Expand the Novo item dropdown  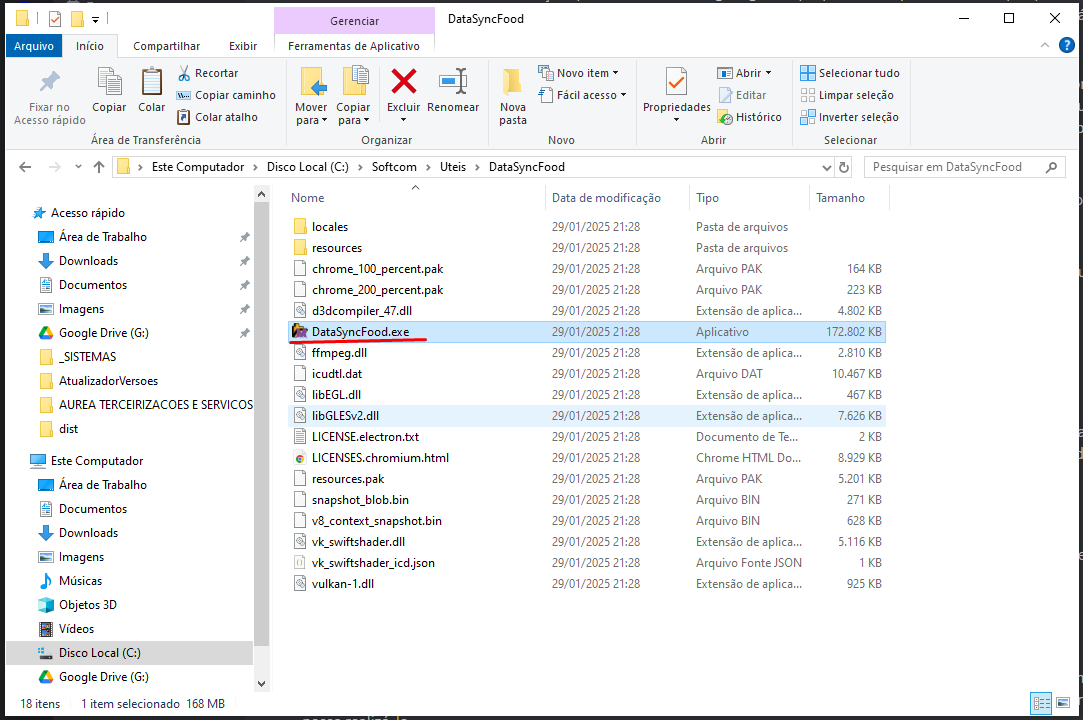tap(578, 73)
